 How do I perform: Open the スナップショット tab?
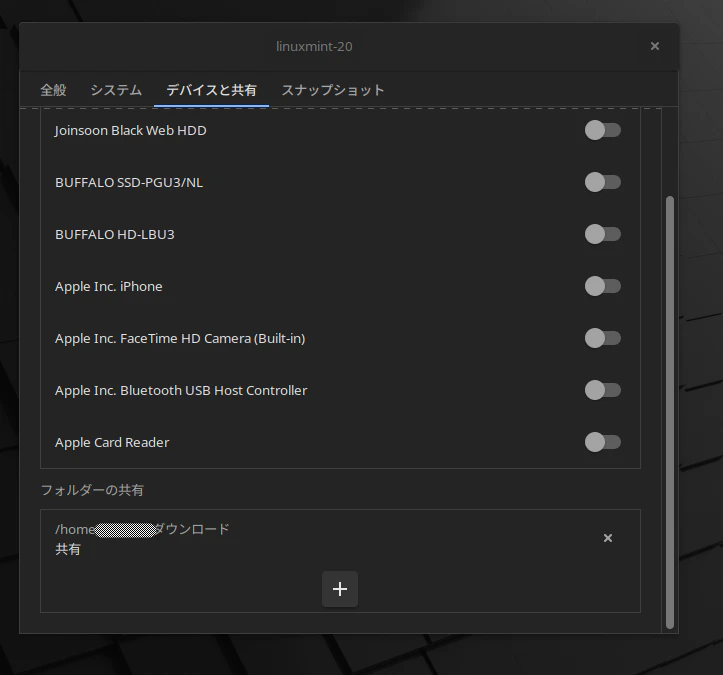coord(333,90)
